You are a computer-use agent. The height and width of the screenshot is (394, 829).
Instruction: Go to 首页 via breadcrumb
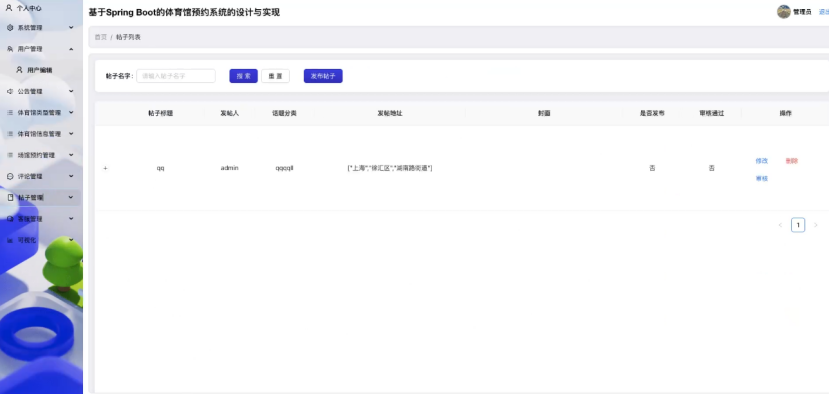[x=100, y=37]
